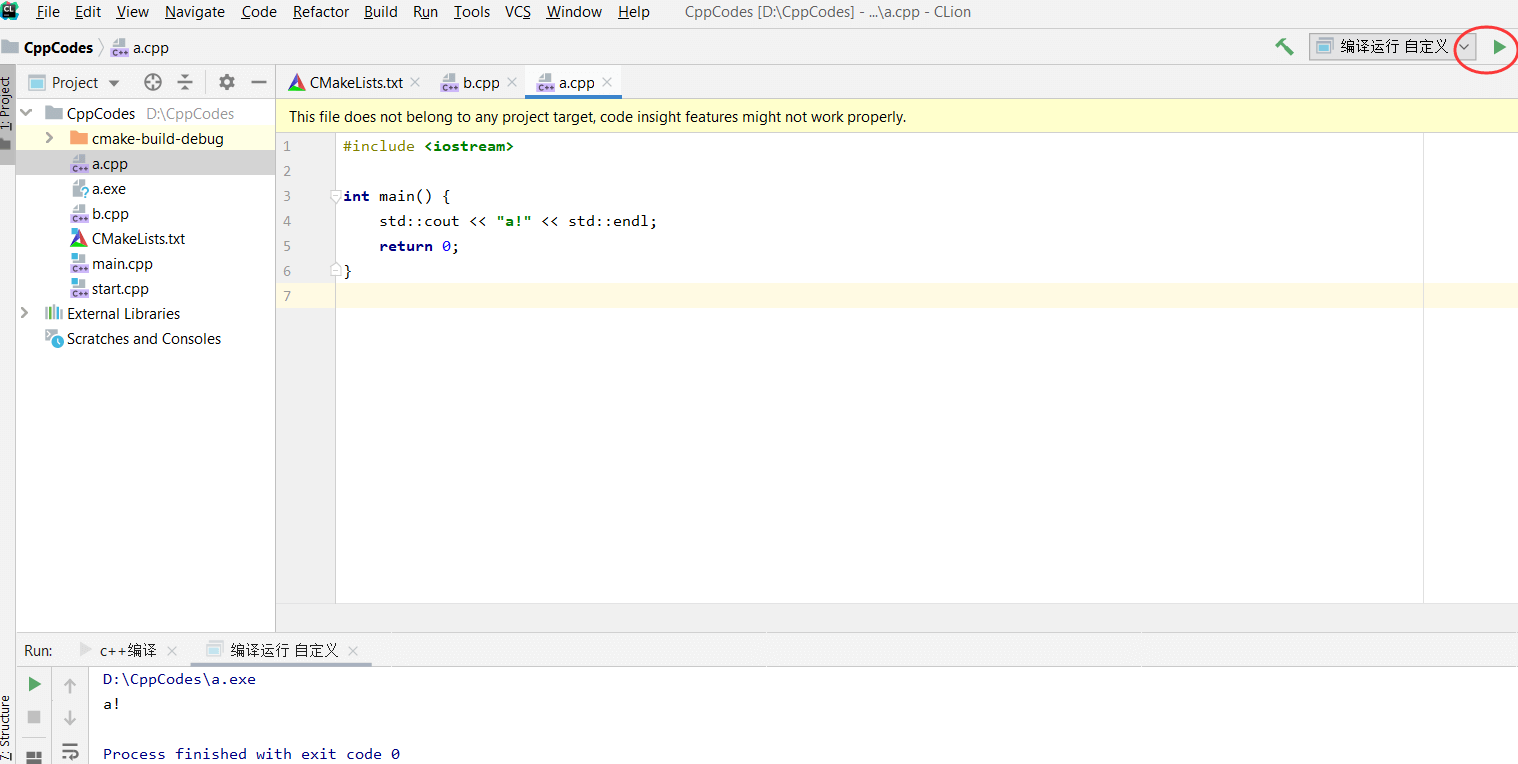
Task: Close the b.cpp editor tab
Action: tap(512, 83)
